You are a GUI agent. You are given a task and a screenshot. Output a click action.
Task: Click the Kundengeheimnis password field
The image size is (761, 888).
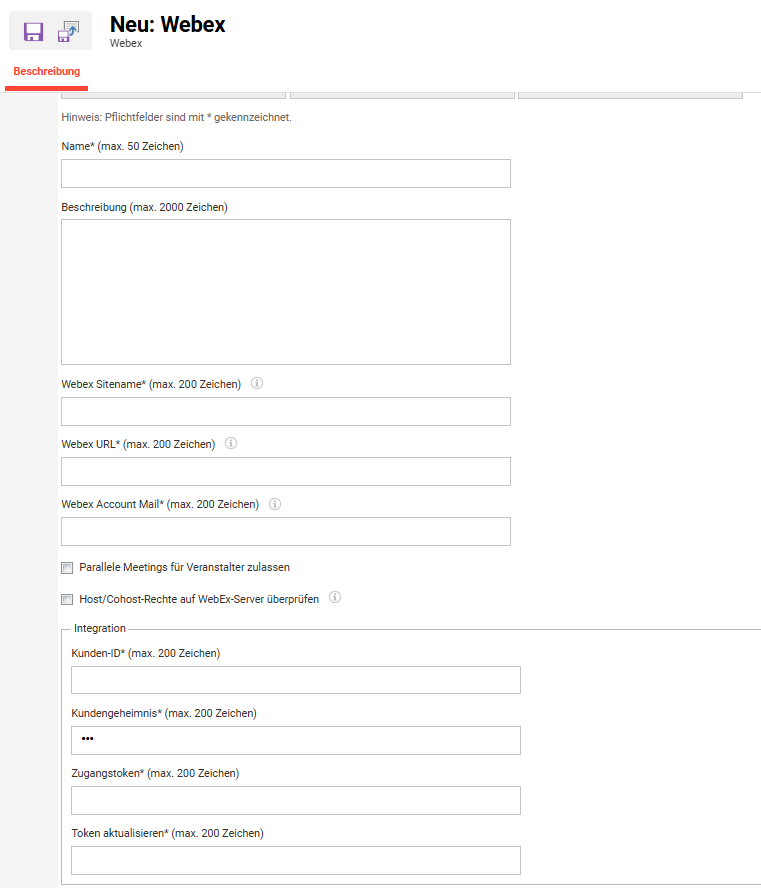click(x=296, y=740)
